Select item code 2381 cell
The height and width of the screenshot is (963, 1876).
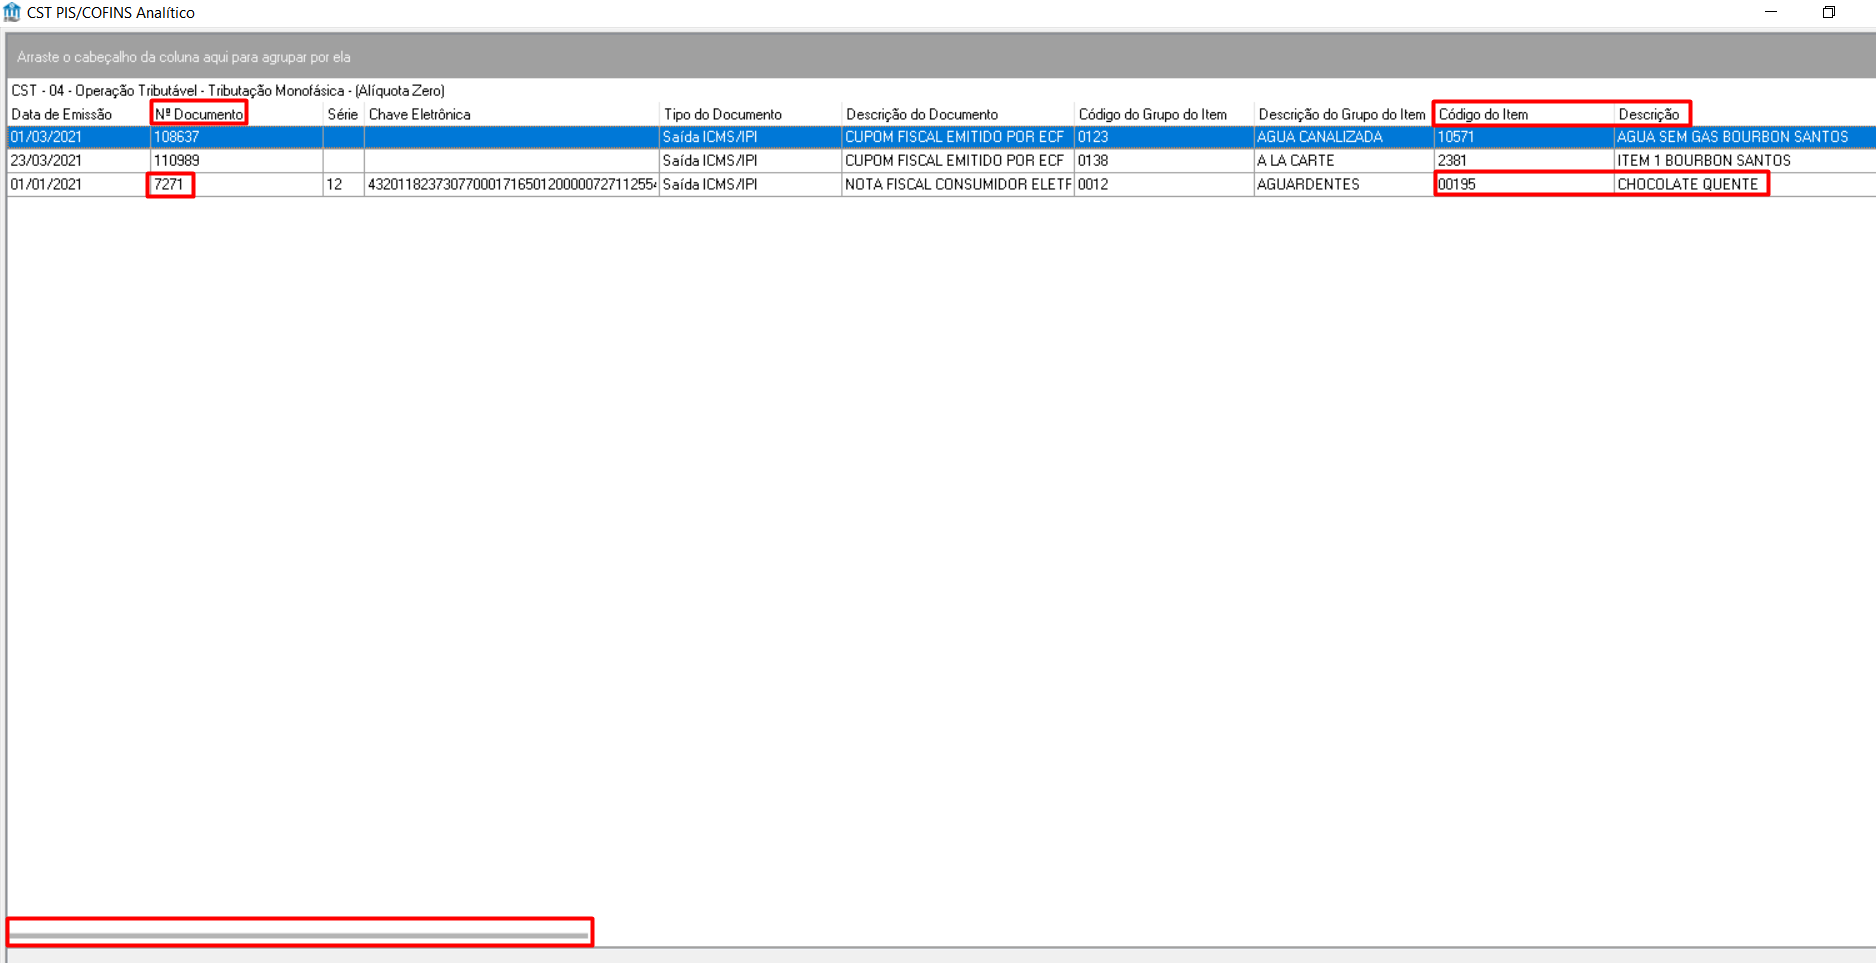1524,160
